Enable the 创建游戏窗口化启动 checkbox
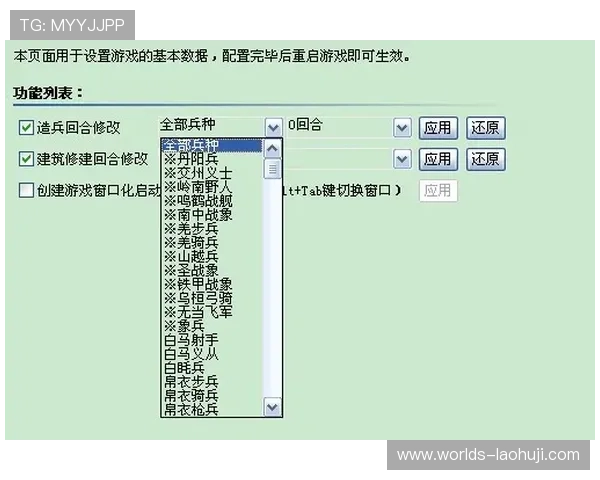The width and height of the screenshot is (600, 480). tap(26, 190)
